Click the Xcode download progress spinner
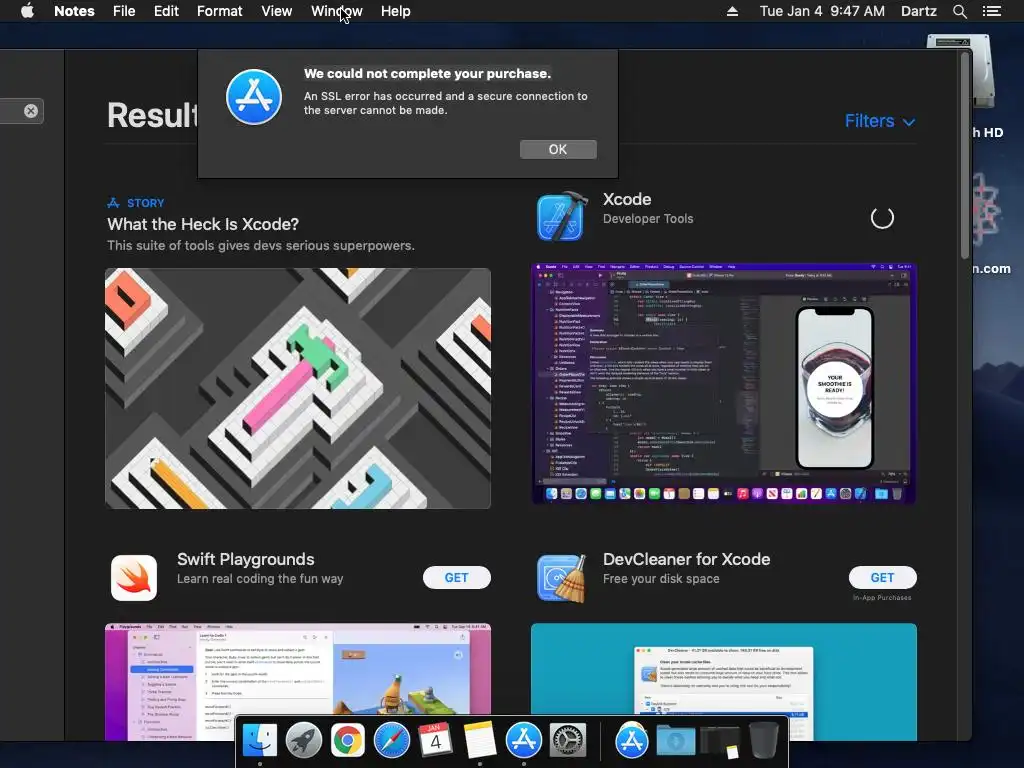 click(x=882, y=218)
